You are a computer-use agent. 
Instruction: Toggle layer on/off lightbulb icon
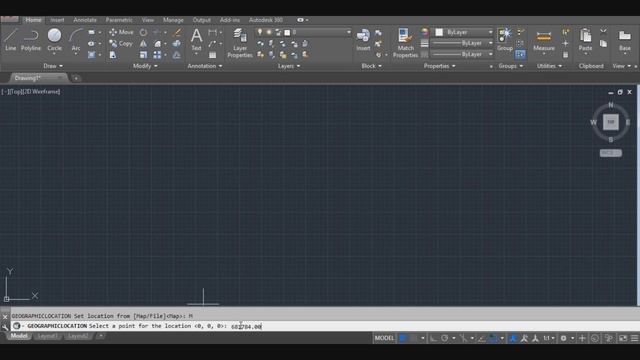click(260, 32)
